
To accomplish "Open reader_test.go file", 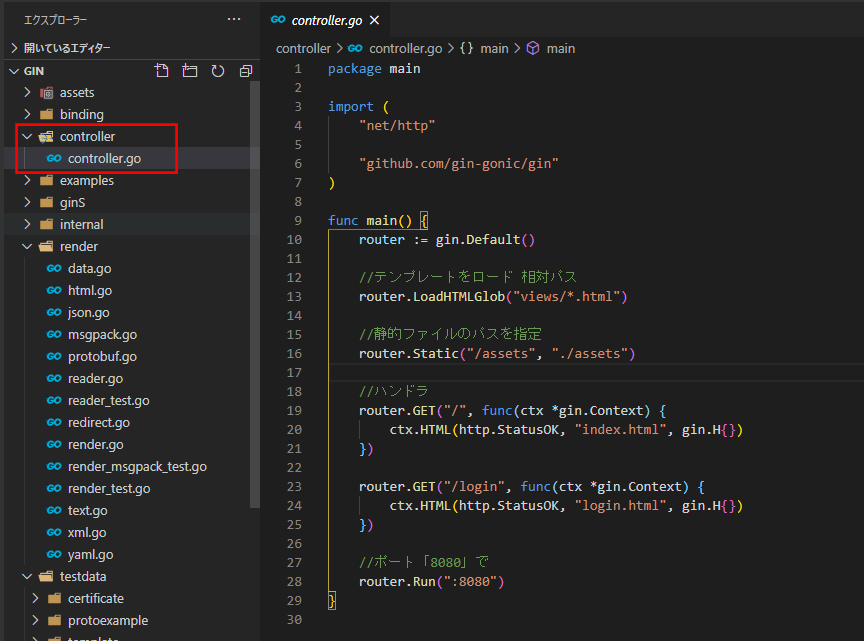I will coord(109,401).
